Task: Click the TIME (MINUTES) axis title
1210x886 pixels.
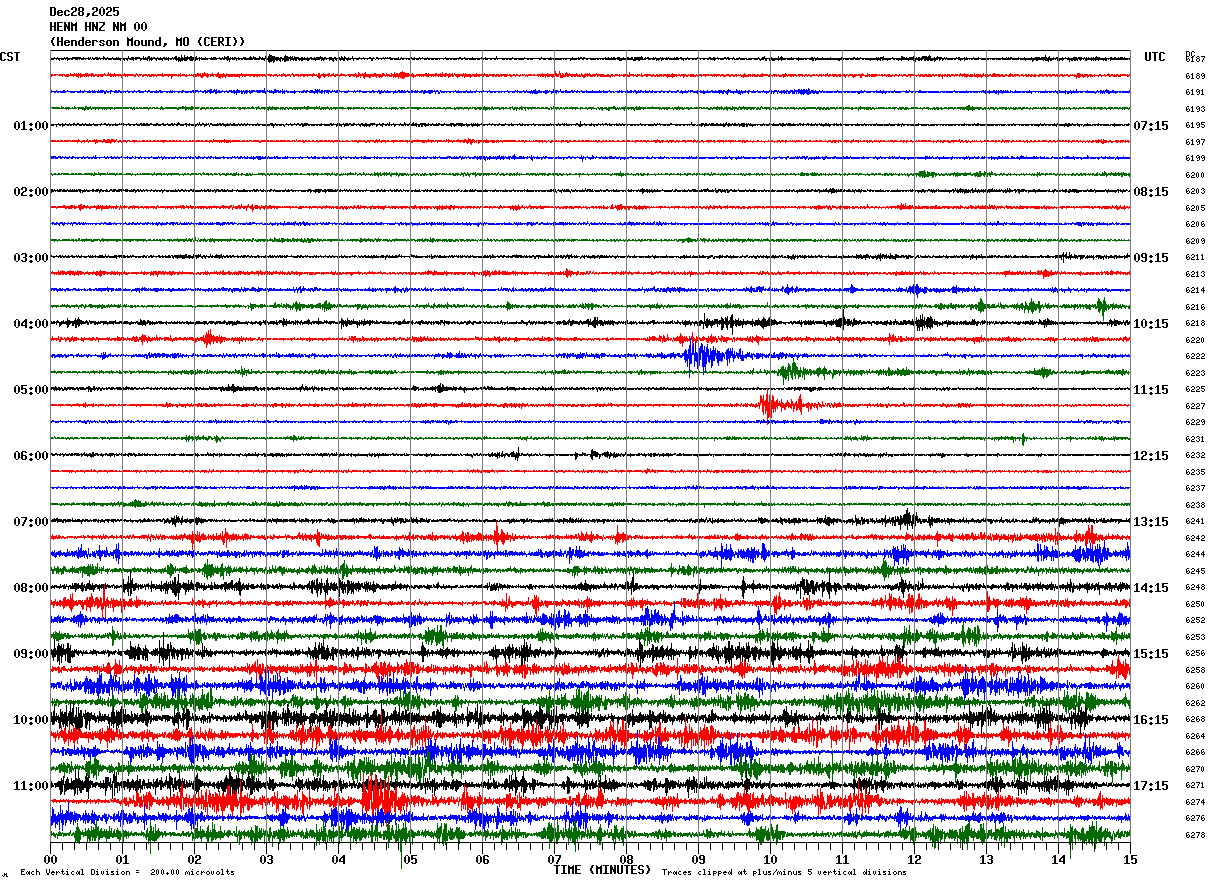Action: click(x=602, y=870)
